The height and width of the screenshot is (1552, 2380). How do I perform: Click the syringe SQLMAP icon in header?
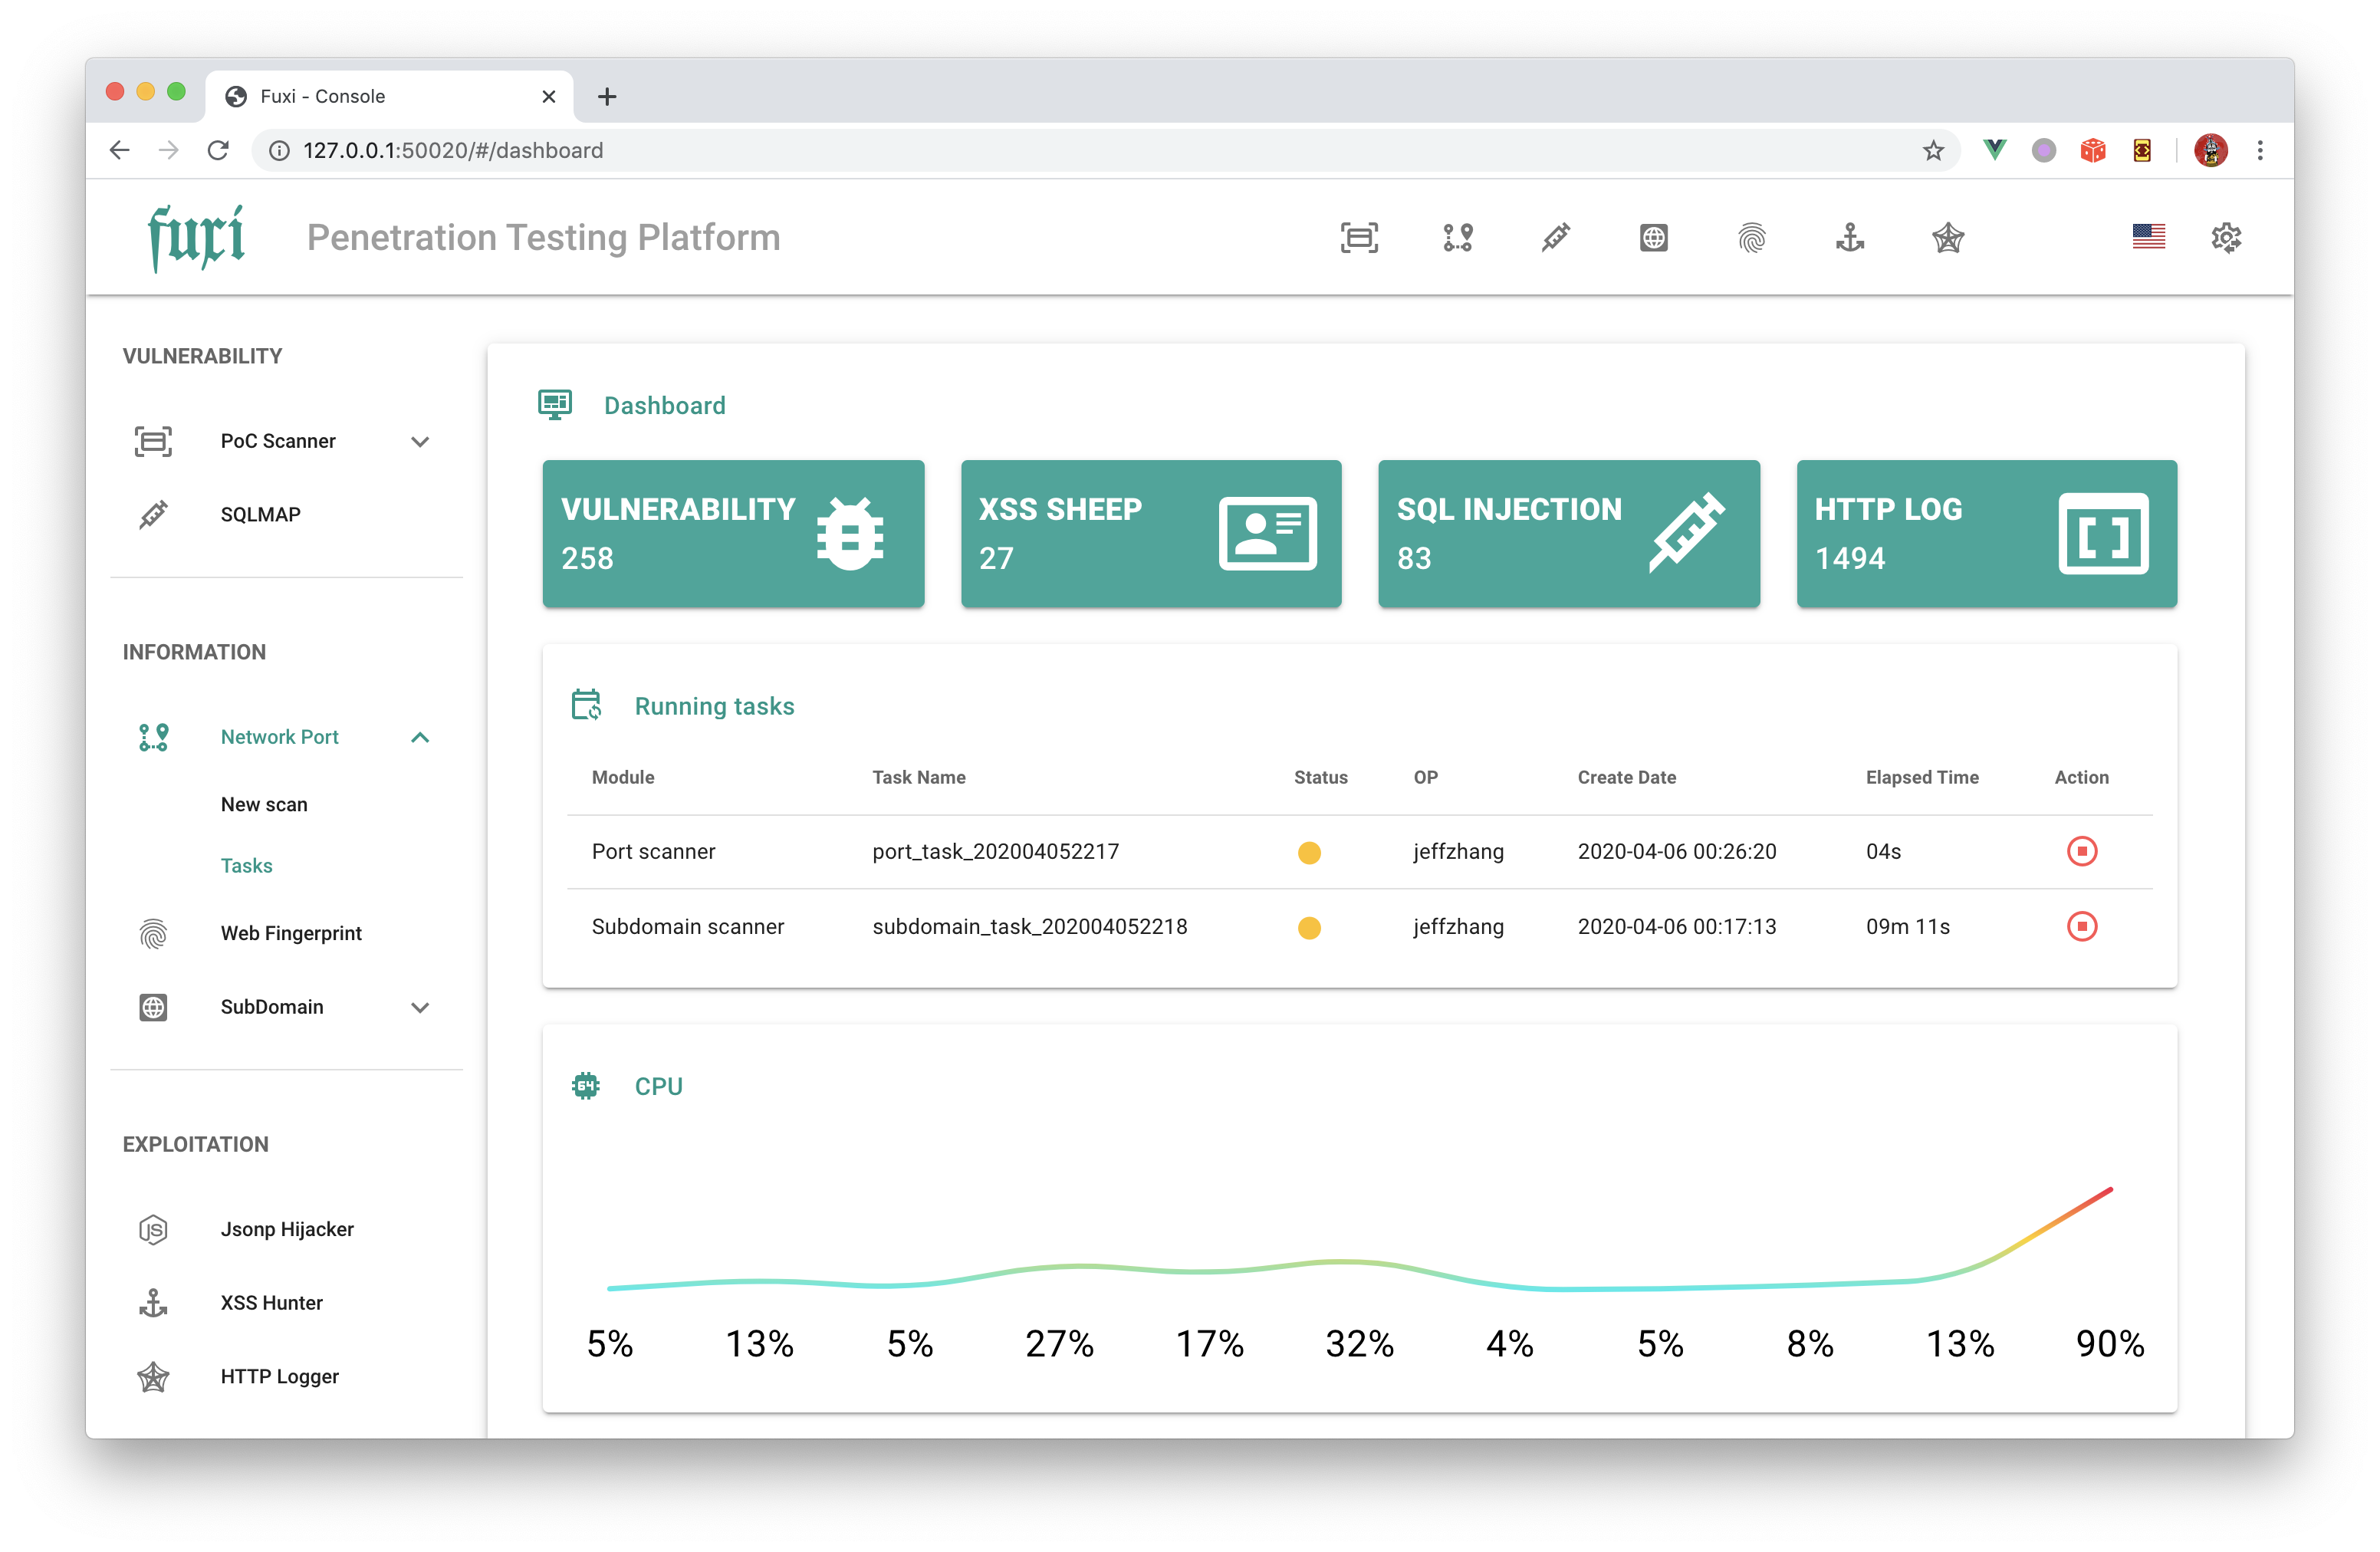[1555, 238]
